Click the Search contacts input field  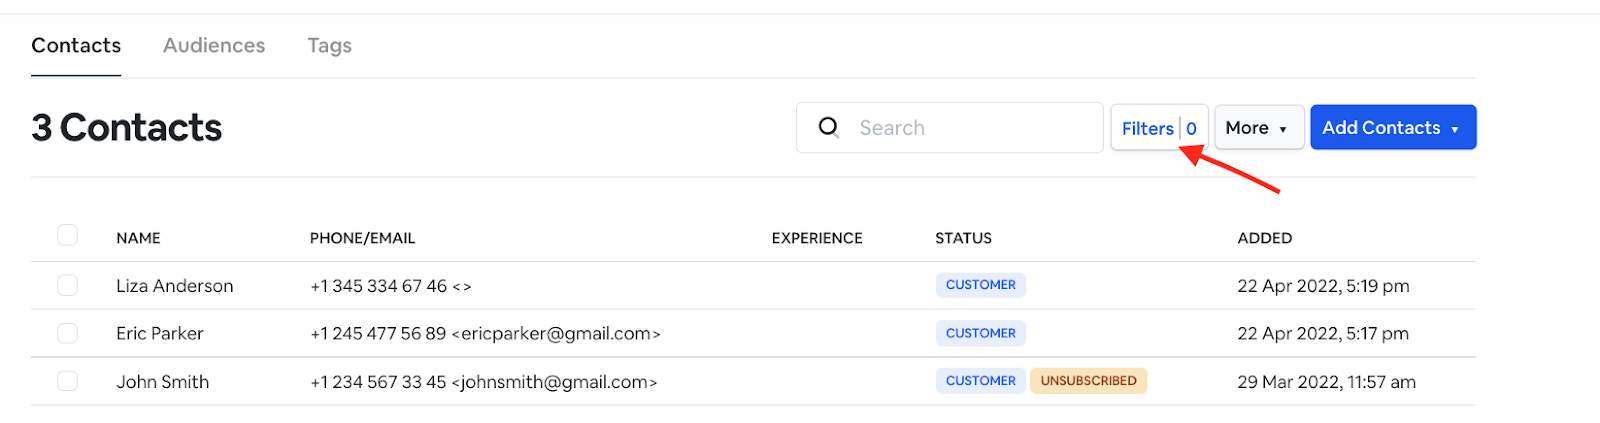pyautogui.click(x=970, y=128)
